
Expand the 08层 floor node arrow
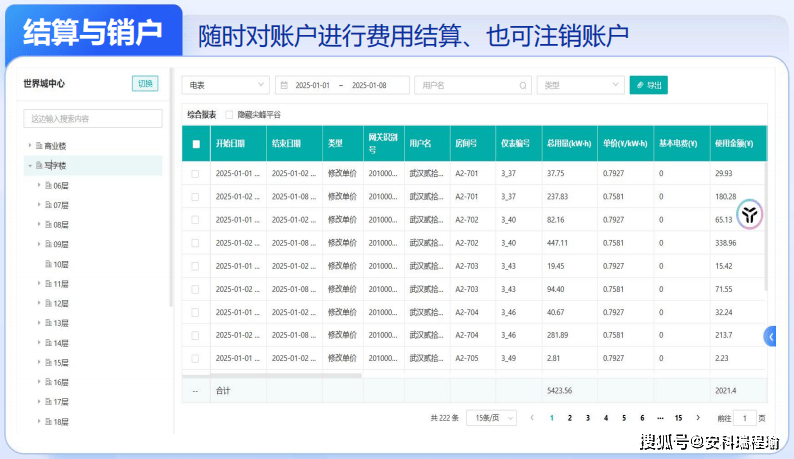[x=39, y=224]
